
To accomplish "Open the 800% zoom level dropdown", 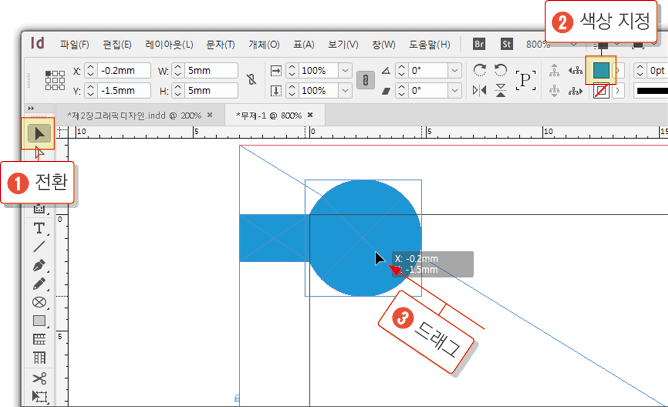I will click(573, 44).
